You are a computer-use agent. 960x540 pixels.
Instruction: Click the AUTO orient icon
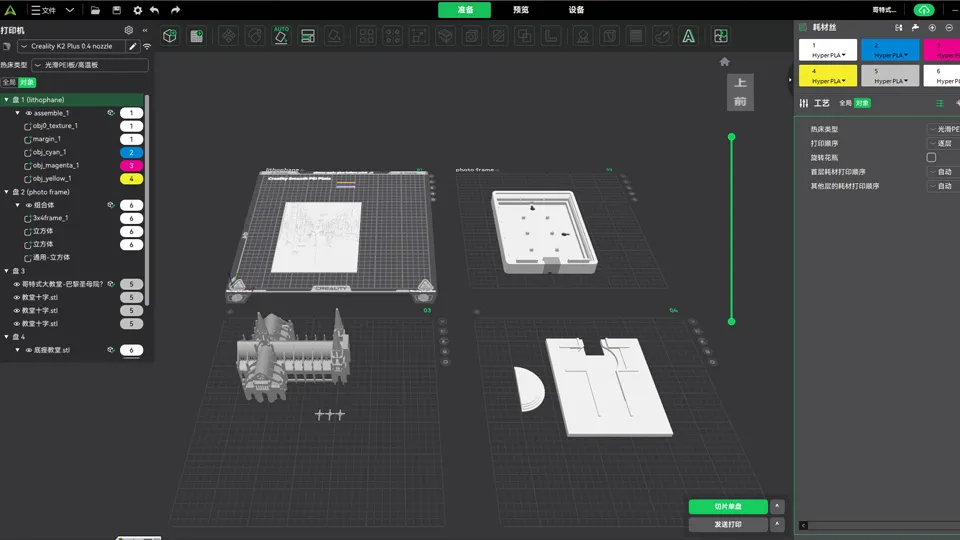(281, 36)
